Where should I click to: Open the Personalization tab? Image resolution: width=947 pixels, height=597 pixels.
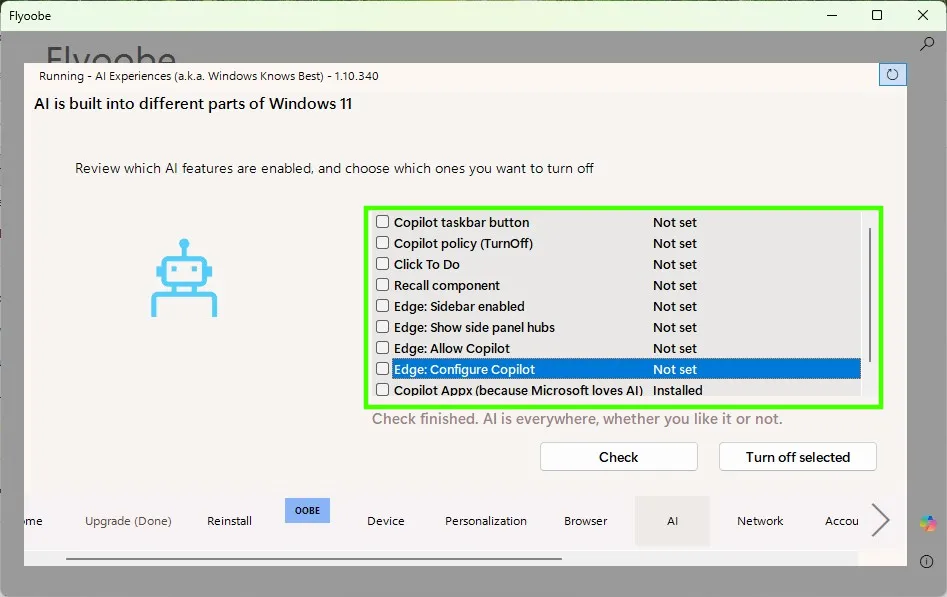pyautogui.click(x=486, y=520)
